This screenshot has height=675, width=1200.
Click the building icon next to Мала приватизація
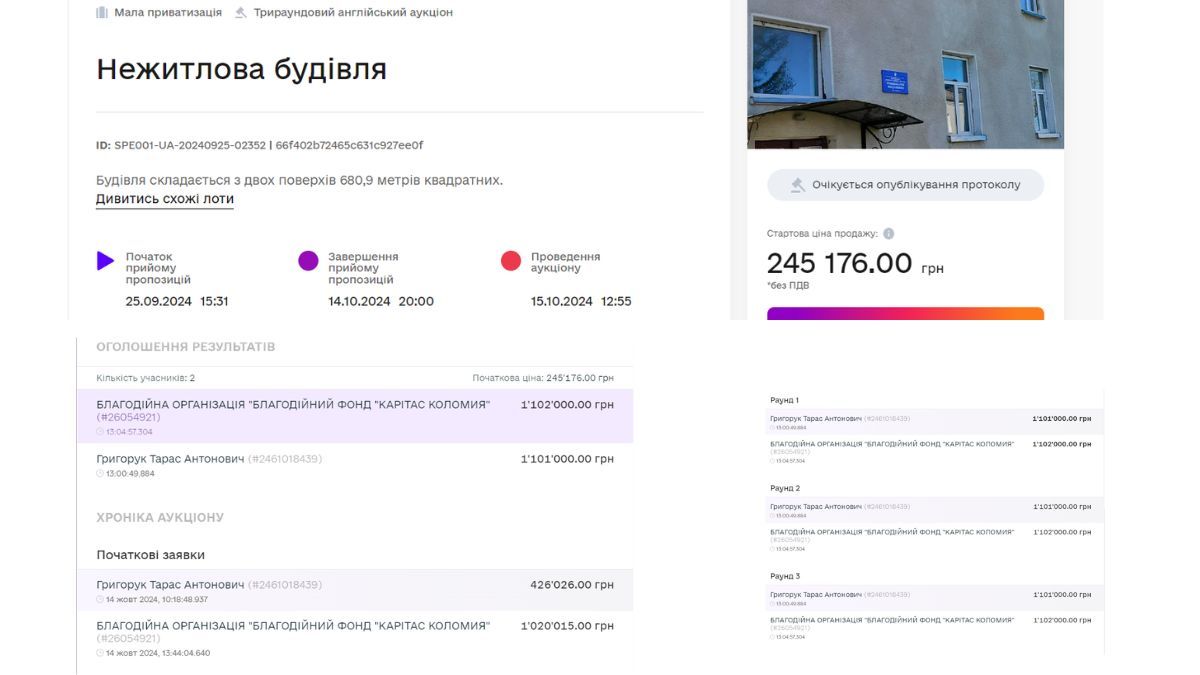[x=103, y=12]
